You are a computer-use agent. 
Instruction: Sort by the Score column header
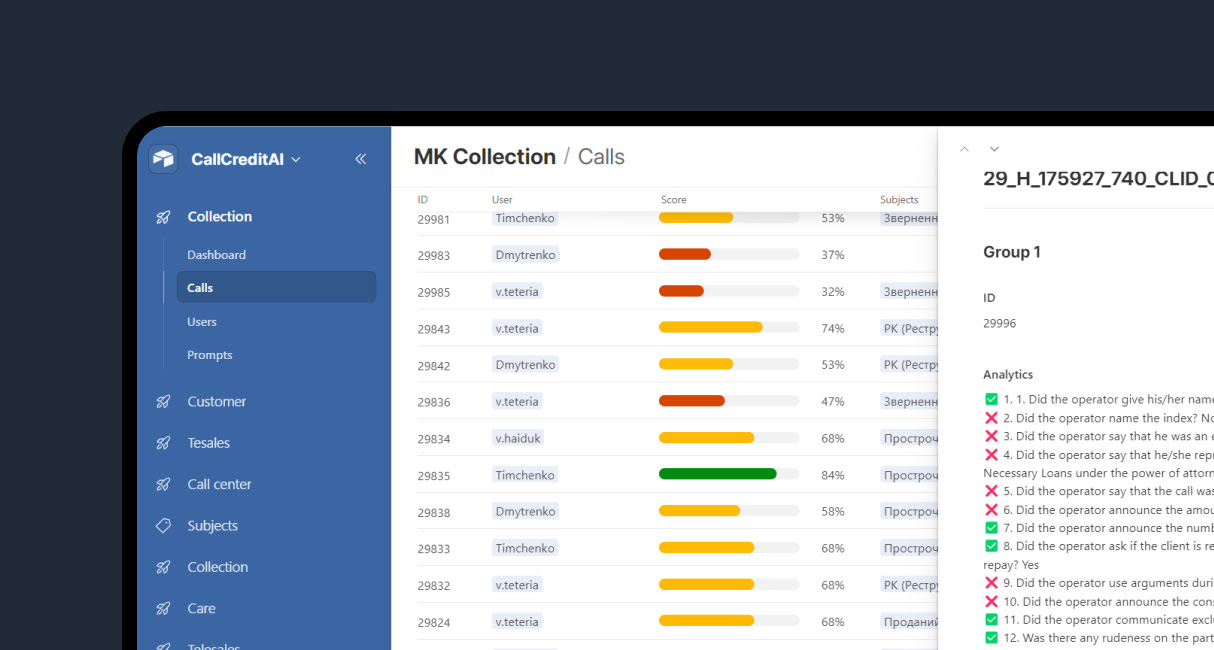pos(674,200)
